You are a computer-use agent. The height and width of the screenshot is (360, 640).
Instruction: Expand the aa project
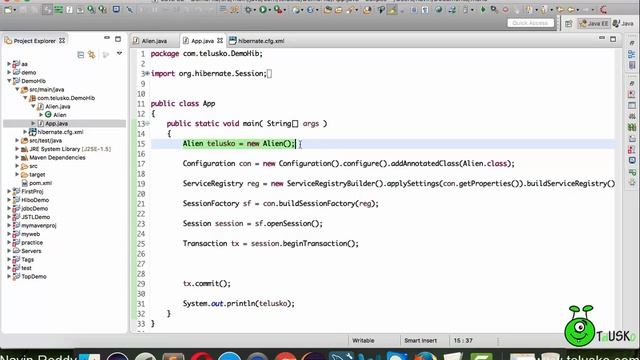coord(9,64)
